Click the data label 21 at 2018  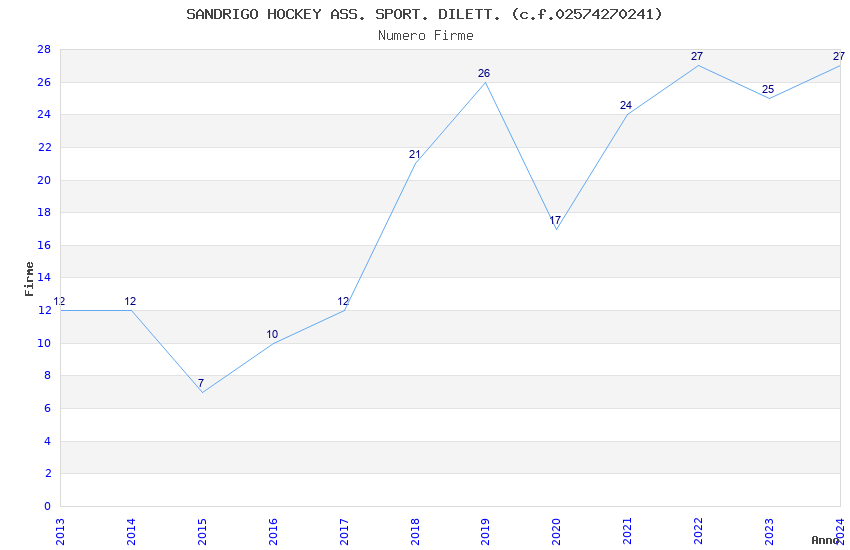click(415, 154)
